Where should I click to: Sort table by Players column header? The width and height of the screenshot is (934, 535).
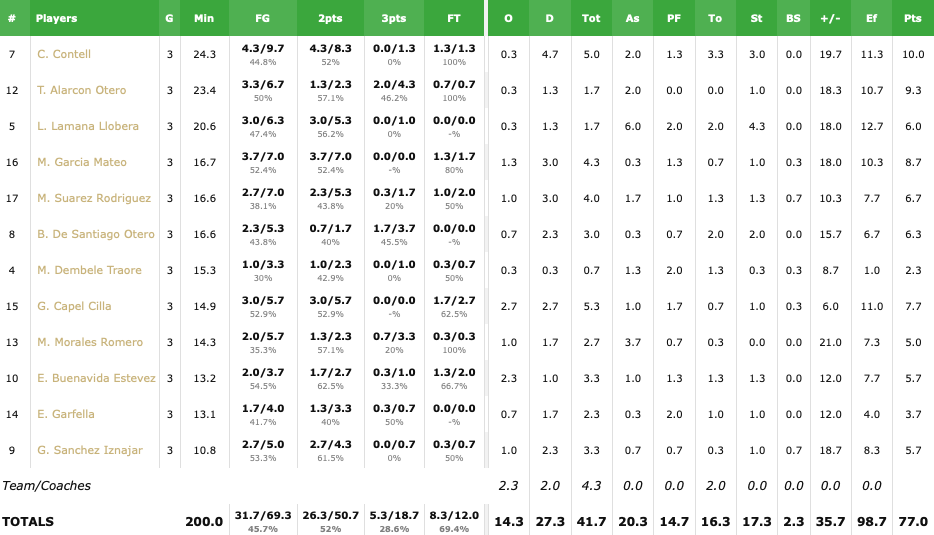pyautogui.click(x=56, y=18)
